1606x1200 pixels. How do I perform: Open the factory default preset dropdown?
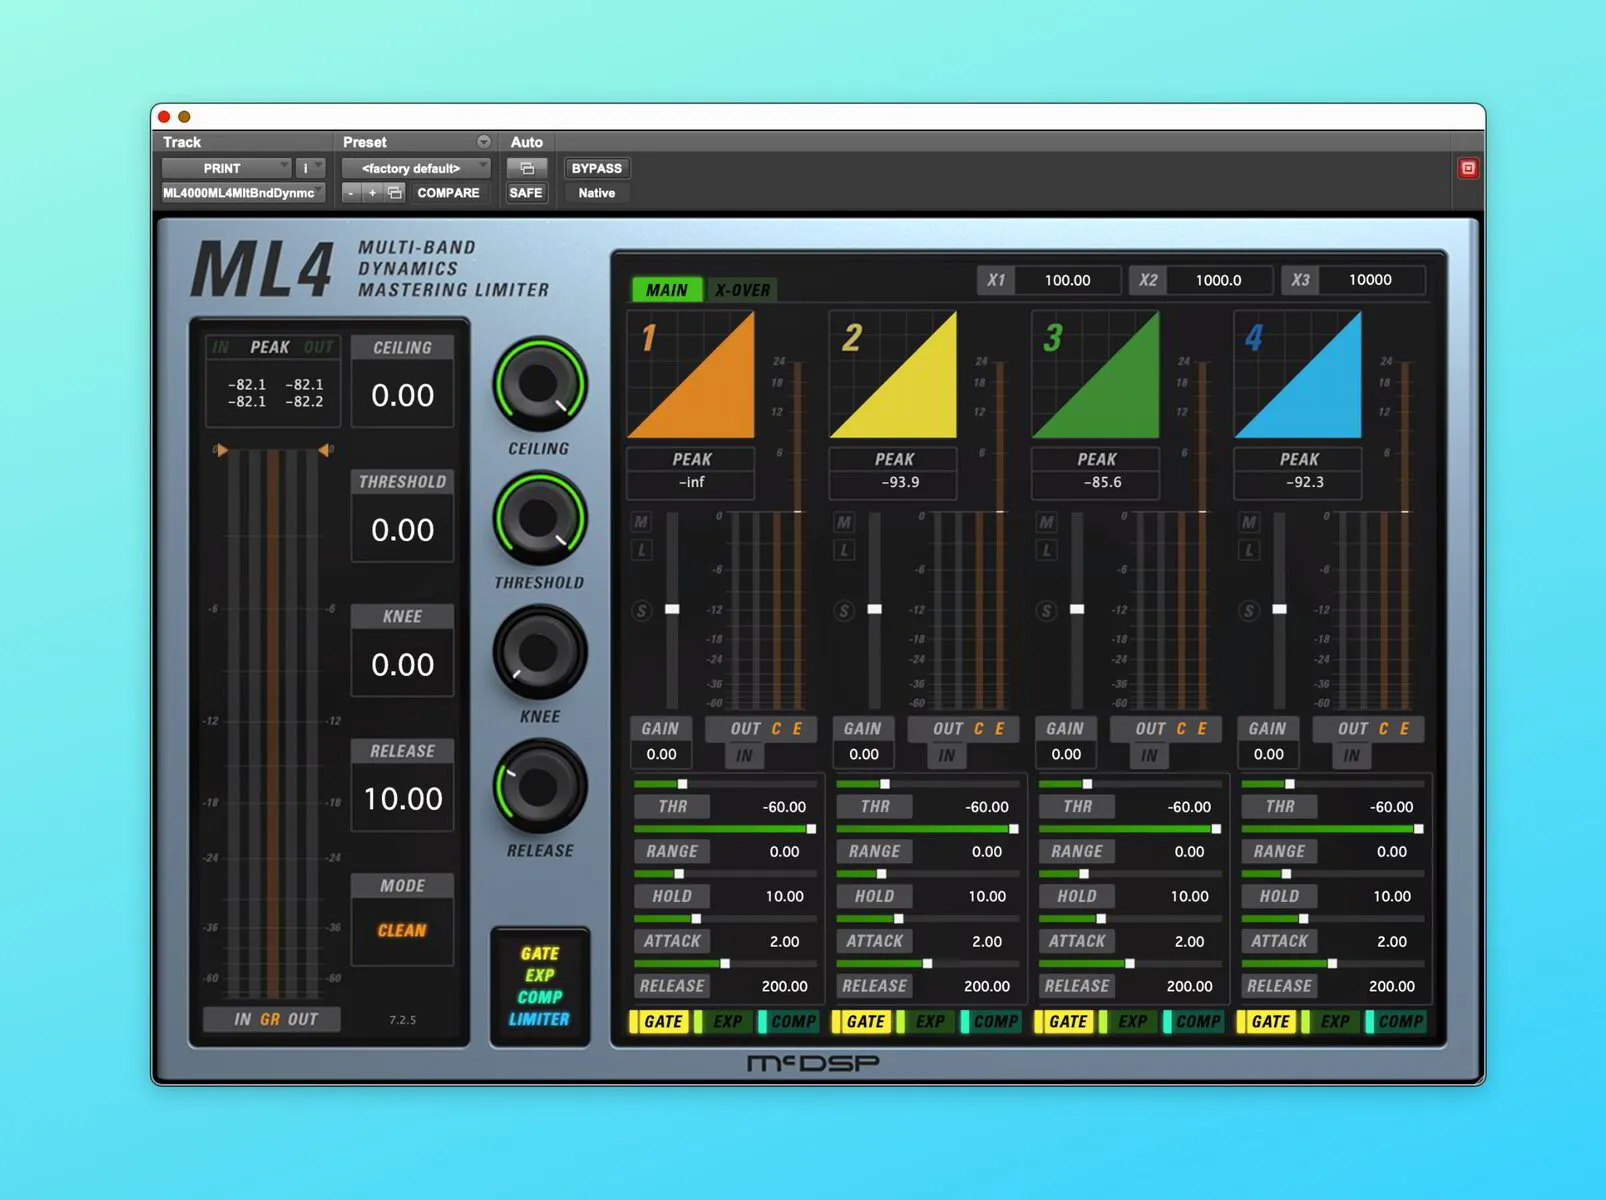tap(415, 168)
